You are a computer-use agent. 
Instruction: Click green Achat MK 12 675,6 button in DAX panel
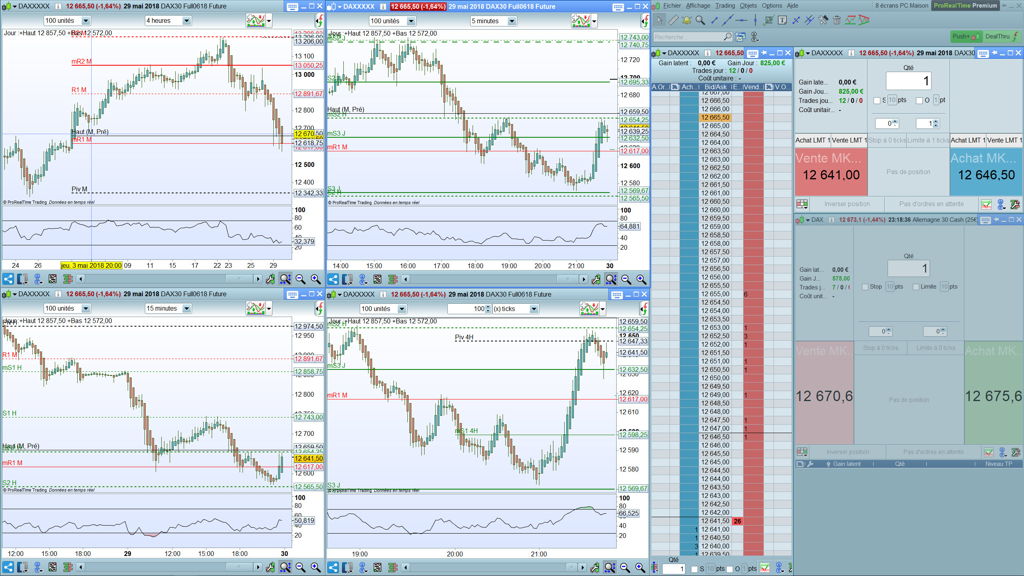pyautogui.click(x=993, y=392)
